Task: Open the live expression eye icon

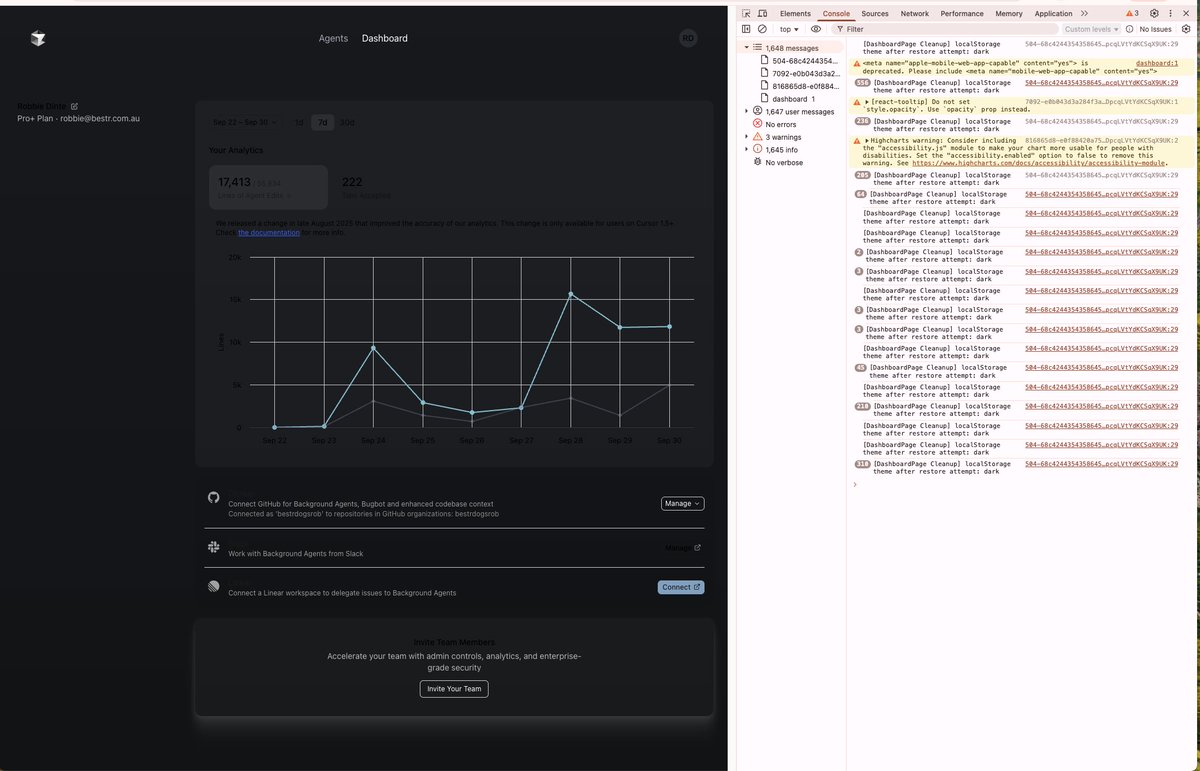Action: pyautogui.click(x=816, y=29)
